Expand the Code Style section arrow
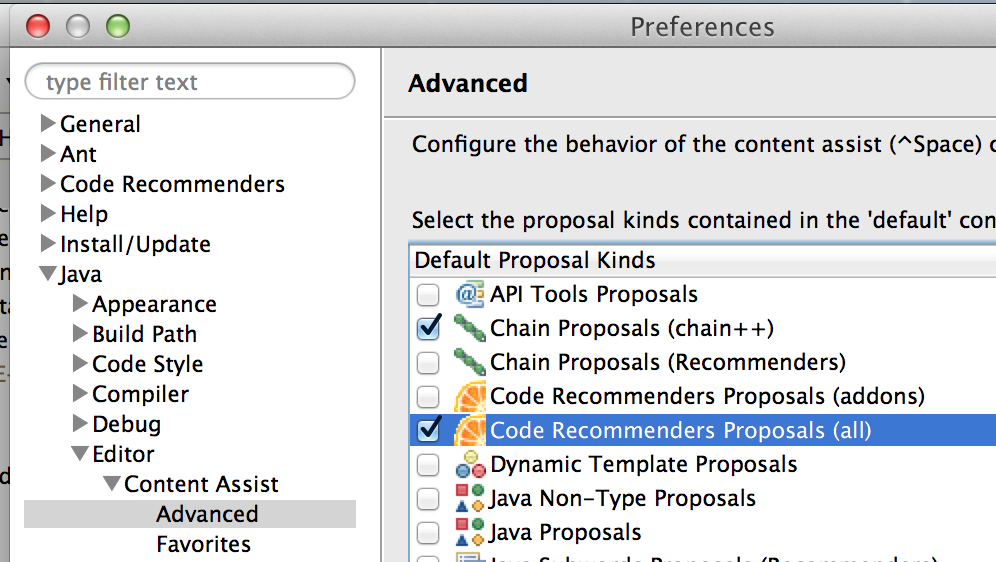The image size is (996, 562). point(80,364)
